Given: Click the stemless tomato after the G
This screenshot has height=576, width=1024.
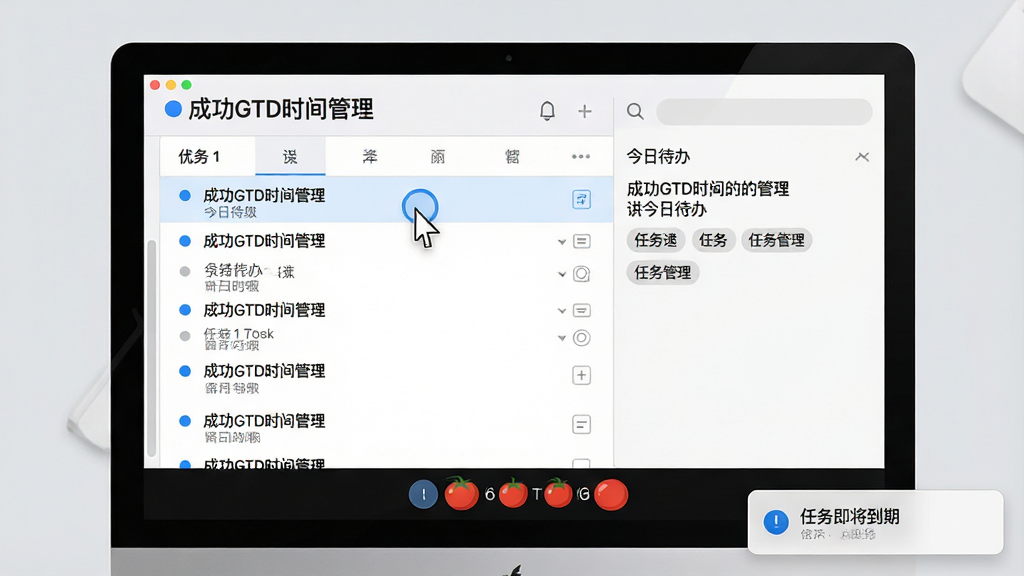Looking at the screenshot, I should click(x=611, y=494).
